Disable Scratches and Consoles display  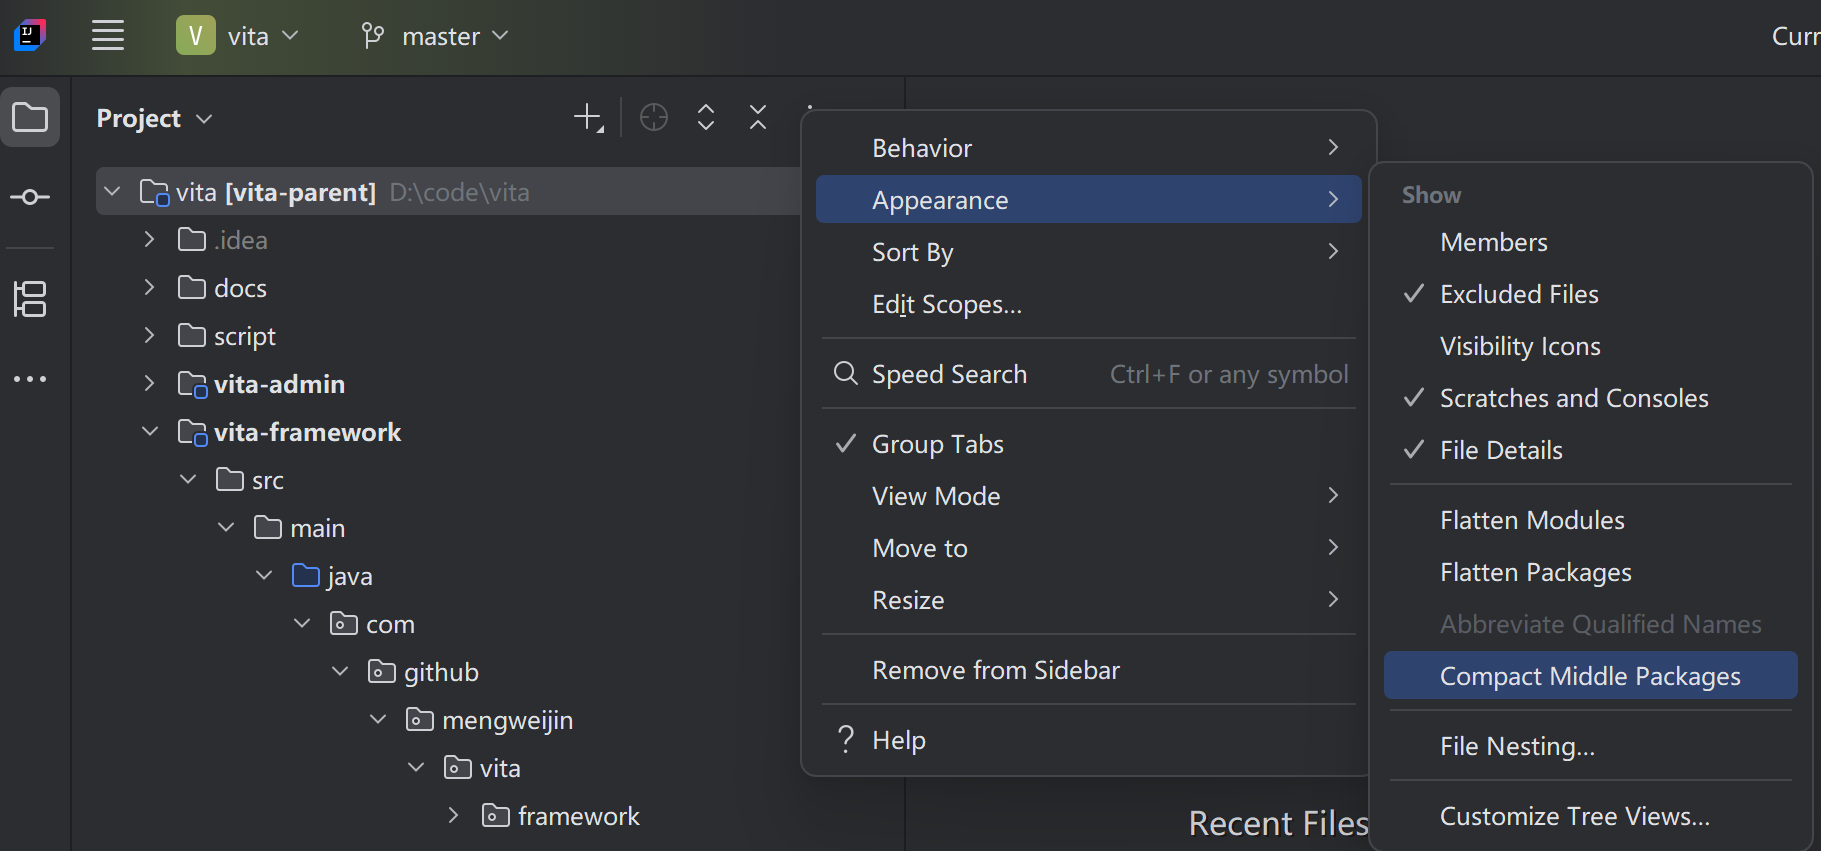coord(1573,398)
